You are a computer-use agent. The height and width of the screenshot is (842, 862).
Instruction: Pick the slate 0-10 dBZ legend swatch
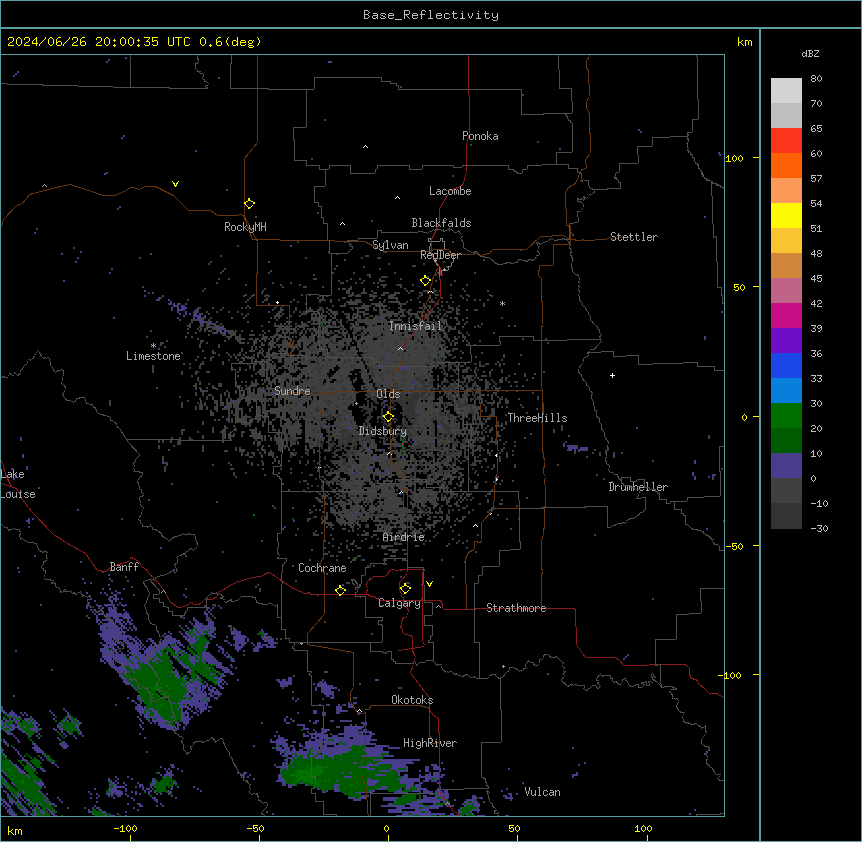point(786,466)
